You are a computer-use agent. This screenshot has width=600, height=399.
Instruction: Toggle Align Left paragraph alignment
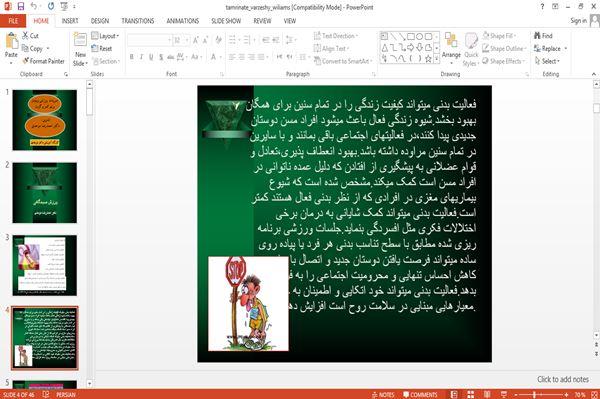pos(232,57)
